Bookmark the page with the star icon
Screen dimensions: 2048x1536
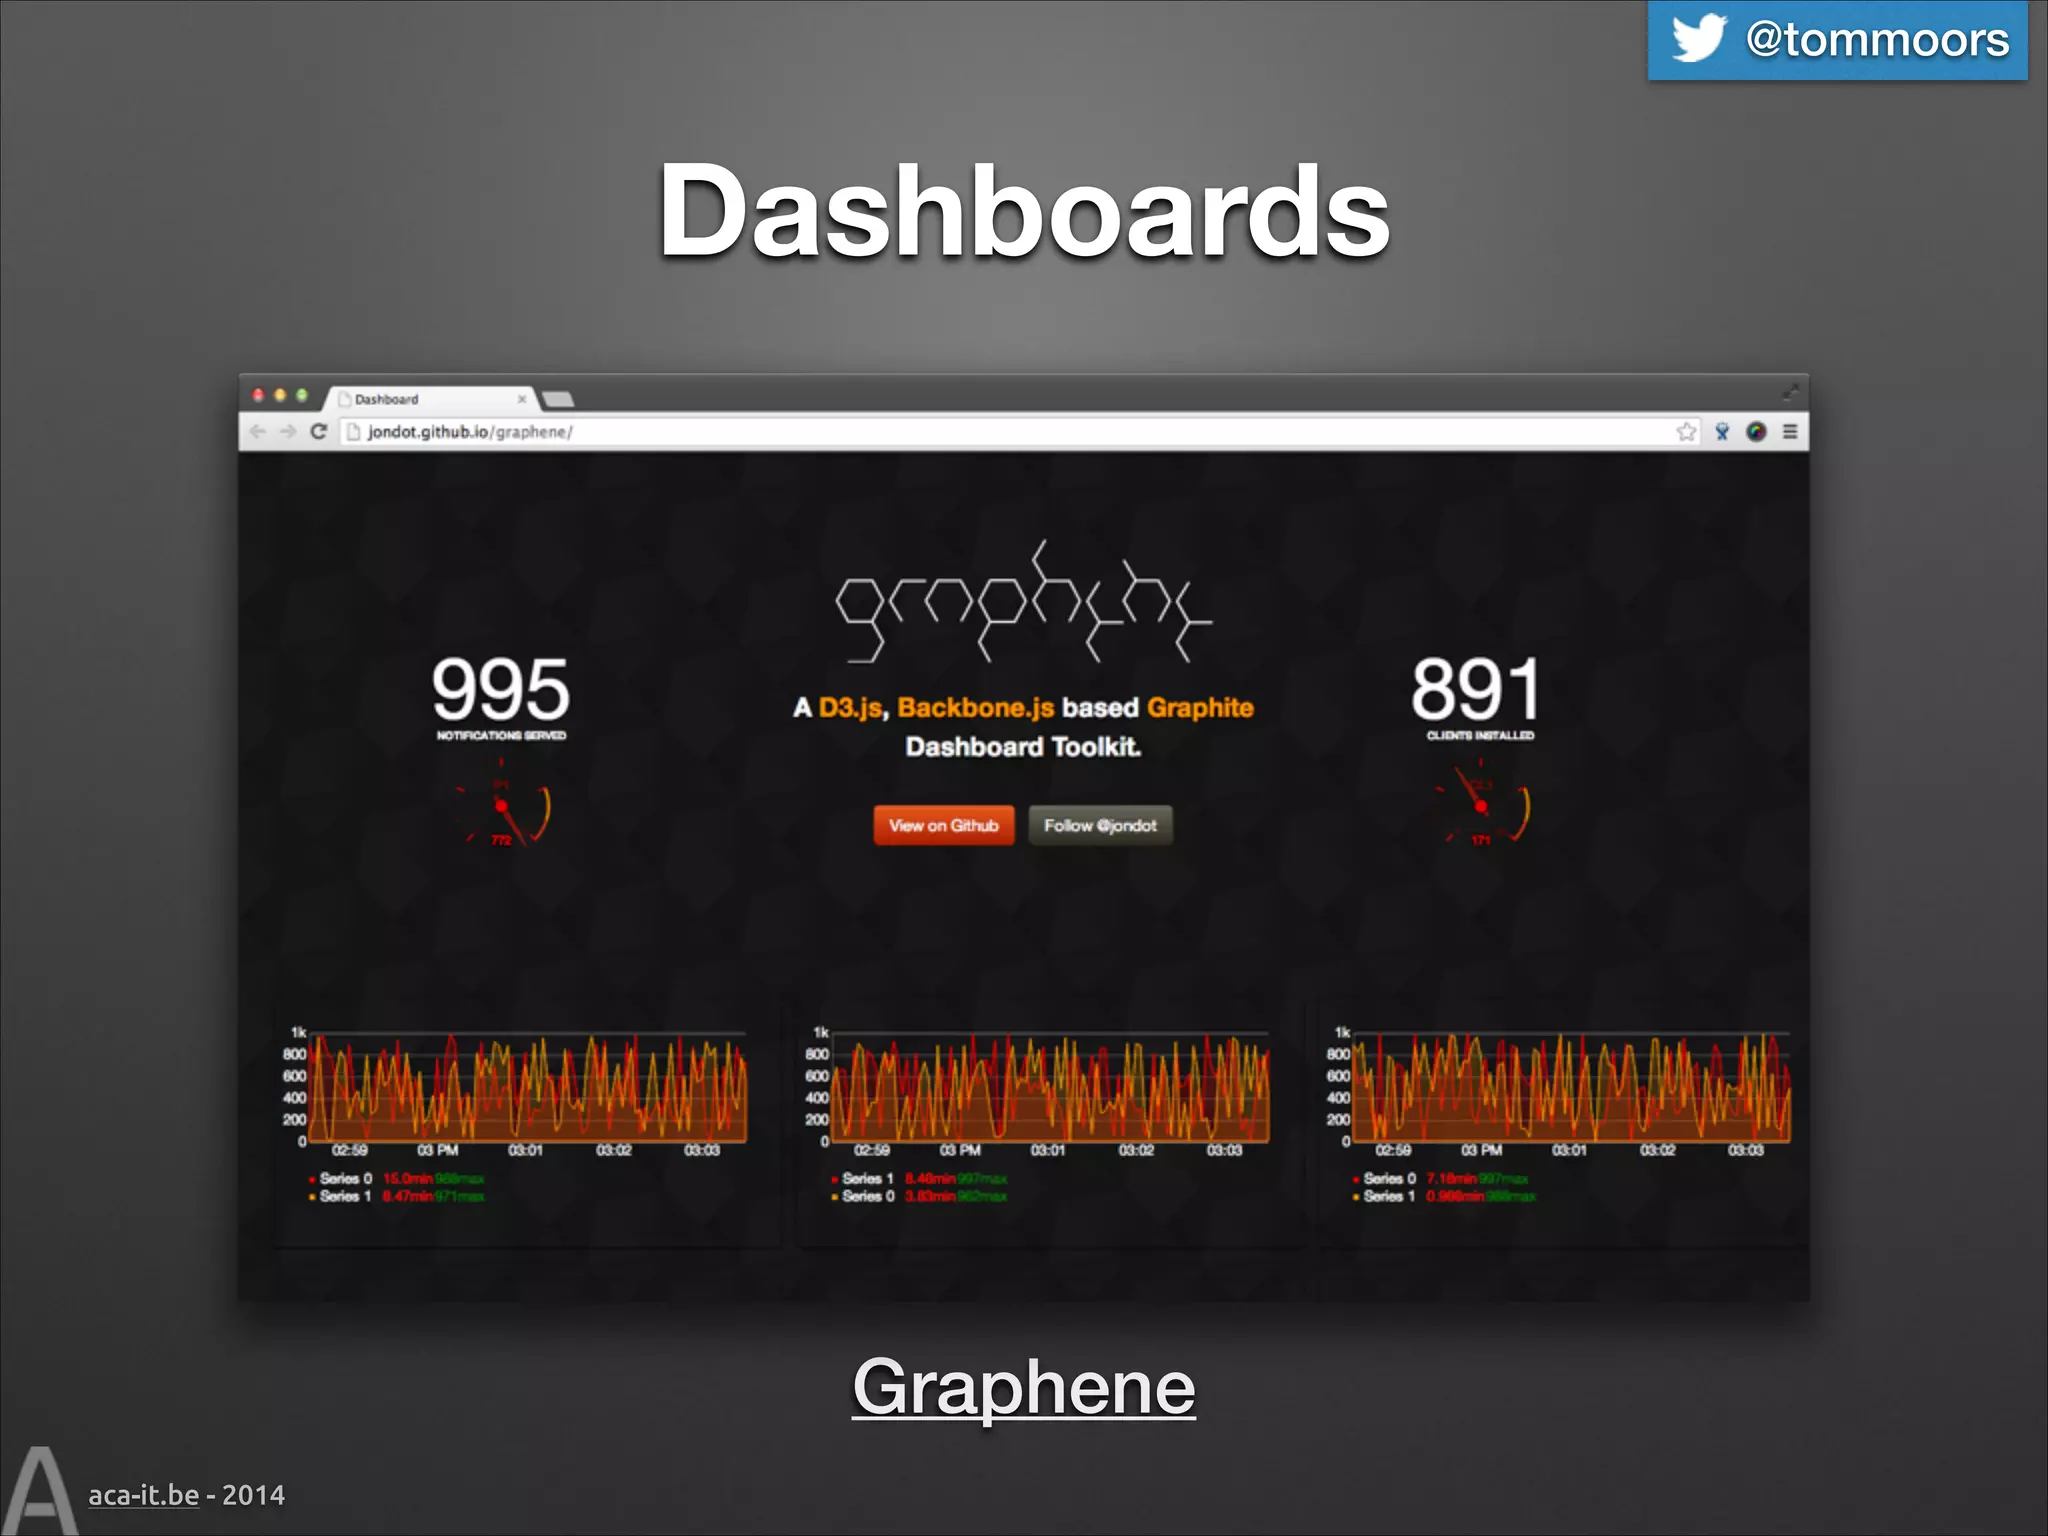coord(1686,432)
